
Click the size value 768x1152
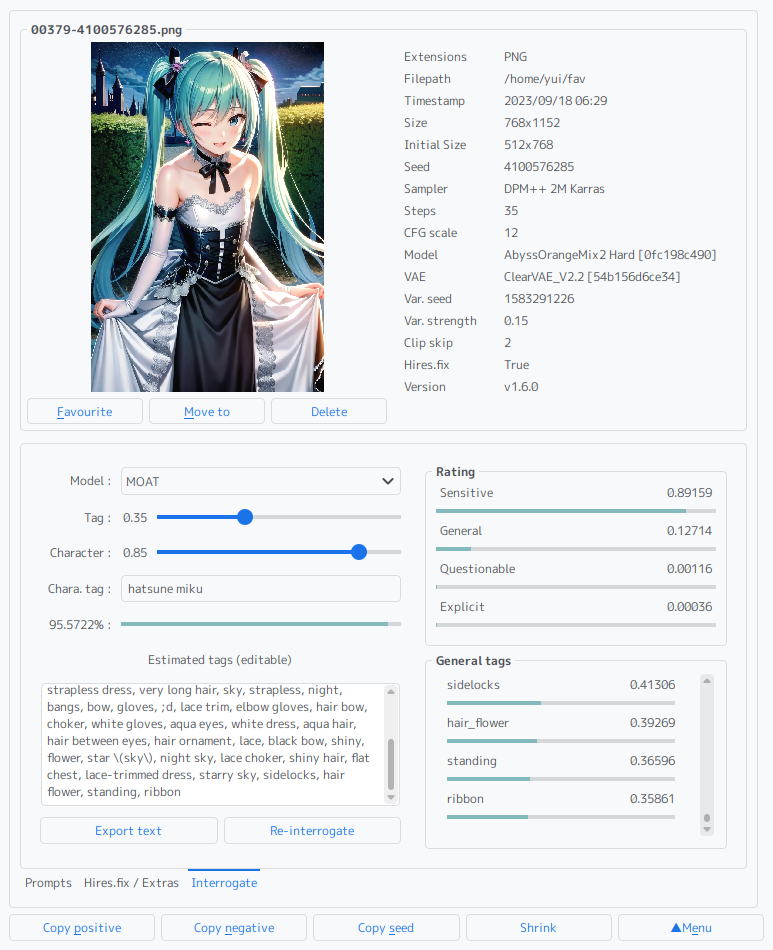pyautogui.click(x=532, y=122)
